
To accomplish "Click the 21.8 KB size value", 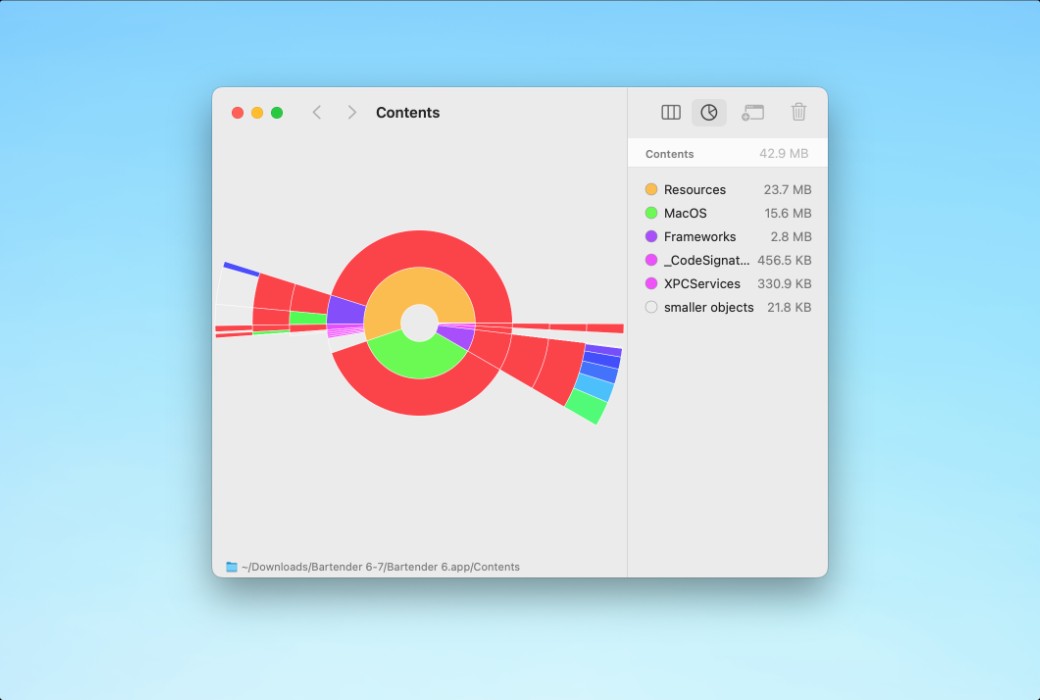I will pos(789,307).
